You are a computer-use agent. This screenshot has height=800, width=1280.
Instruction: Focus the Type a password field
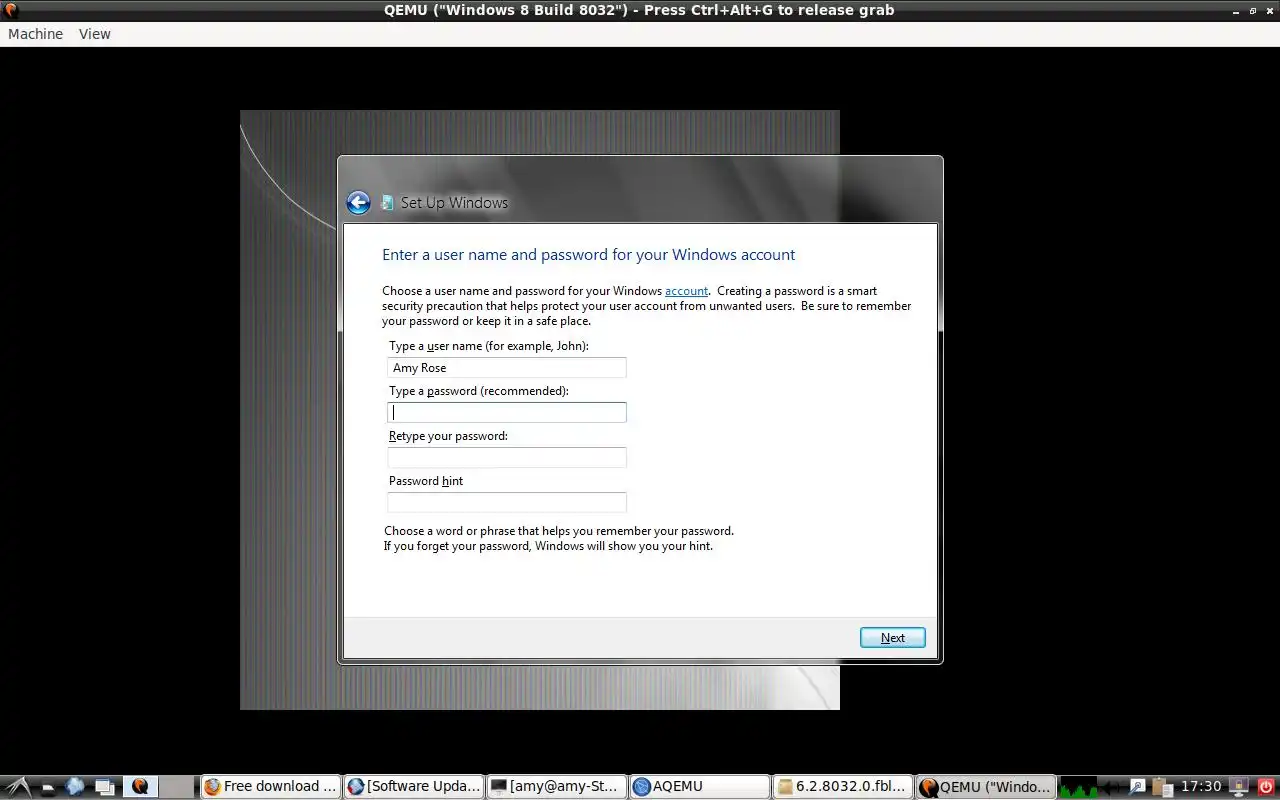tap(507, 412)
